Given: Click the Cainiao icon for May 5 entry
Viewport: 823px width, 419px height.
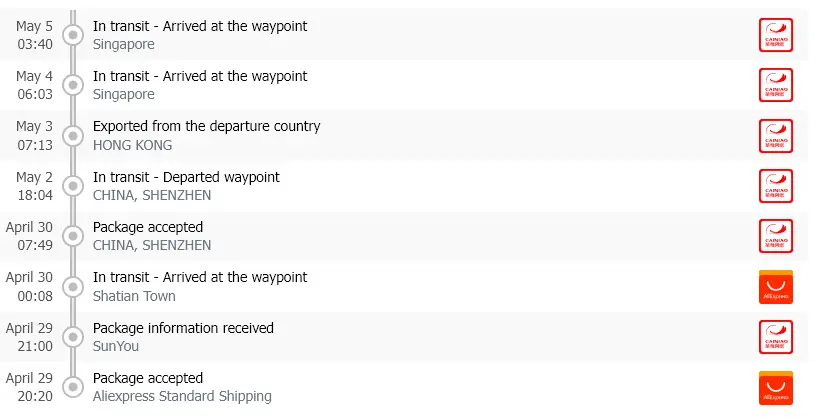Looking at the screenshot, I should [x=775, y=35].
